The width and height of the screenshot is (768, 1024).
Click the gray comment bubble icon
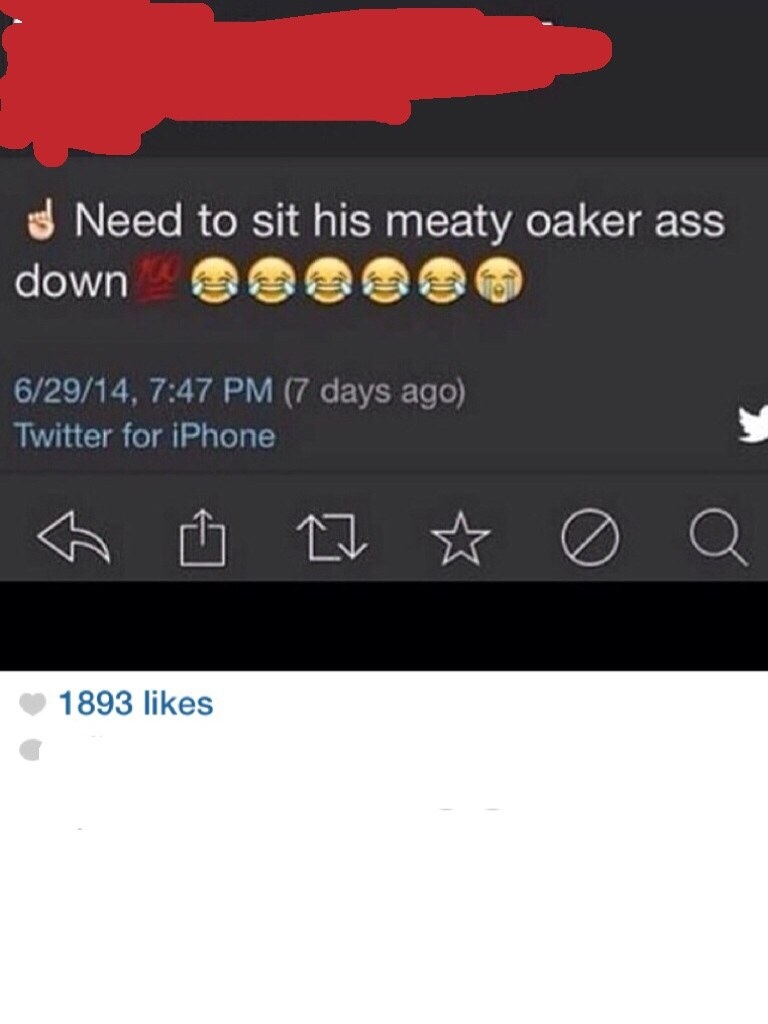tap(29, 749)
